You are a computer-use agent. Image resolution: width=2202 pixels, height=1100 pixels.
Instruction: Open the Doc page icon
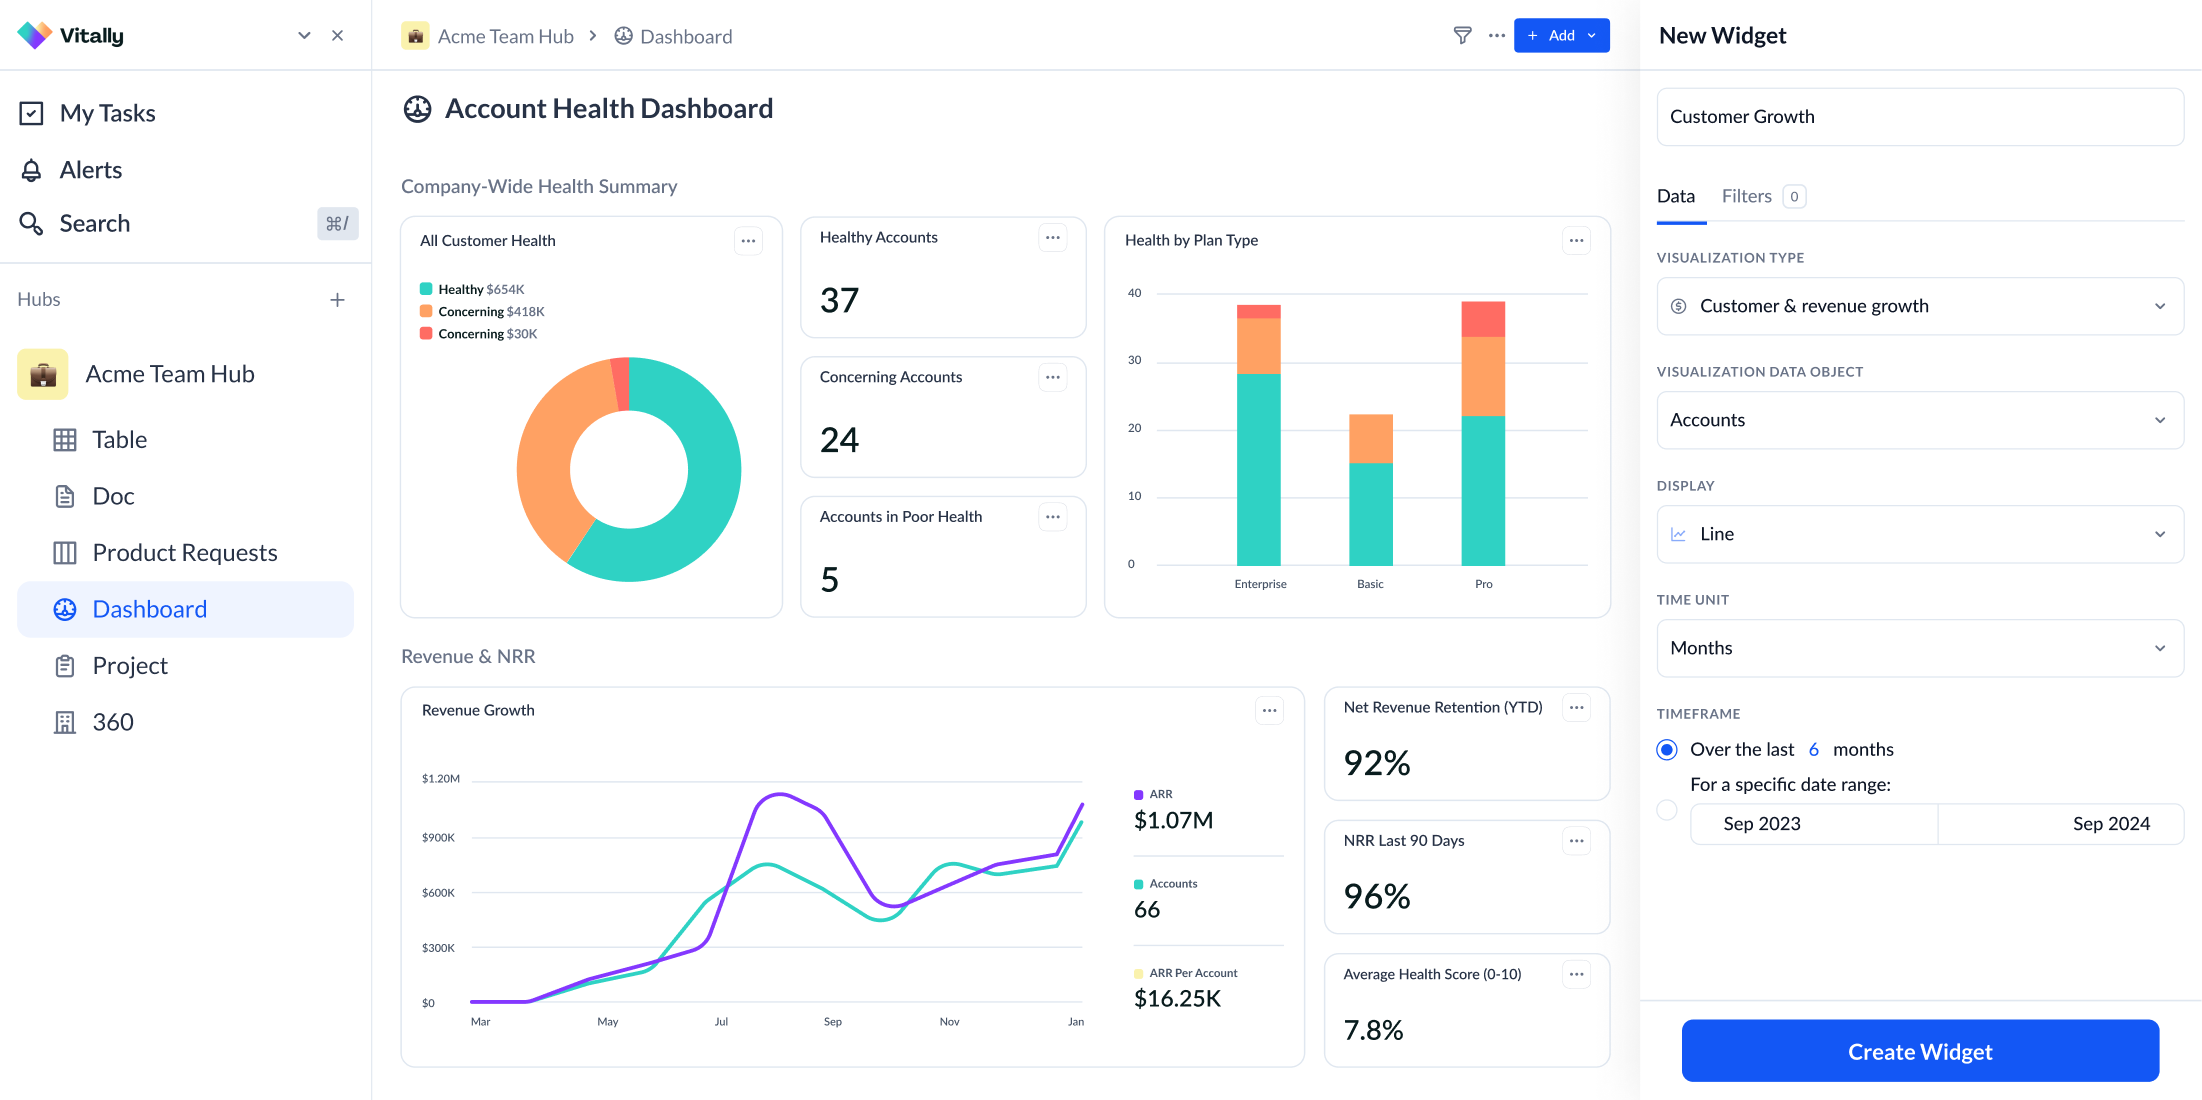click(x=65, y=496)
